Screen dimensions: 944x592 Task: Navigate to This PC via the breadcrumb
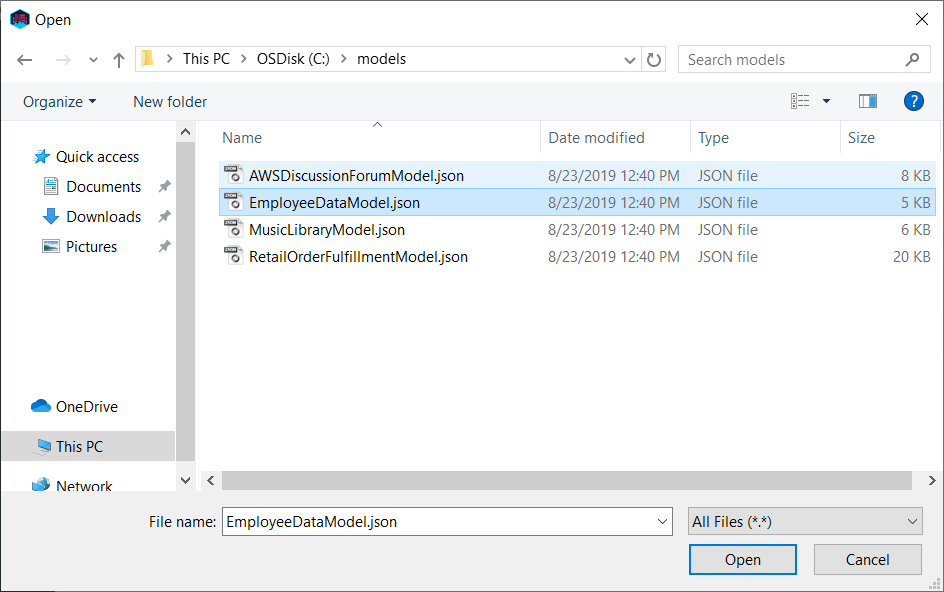click(206, 59)
